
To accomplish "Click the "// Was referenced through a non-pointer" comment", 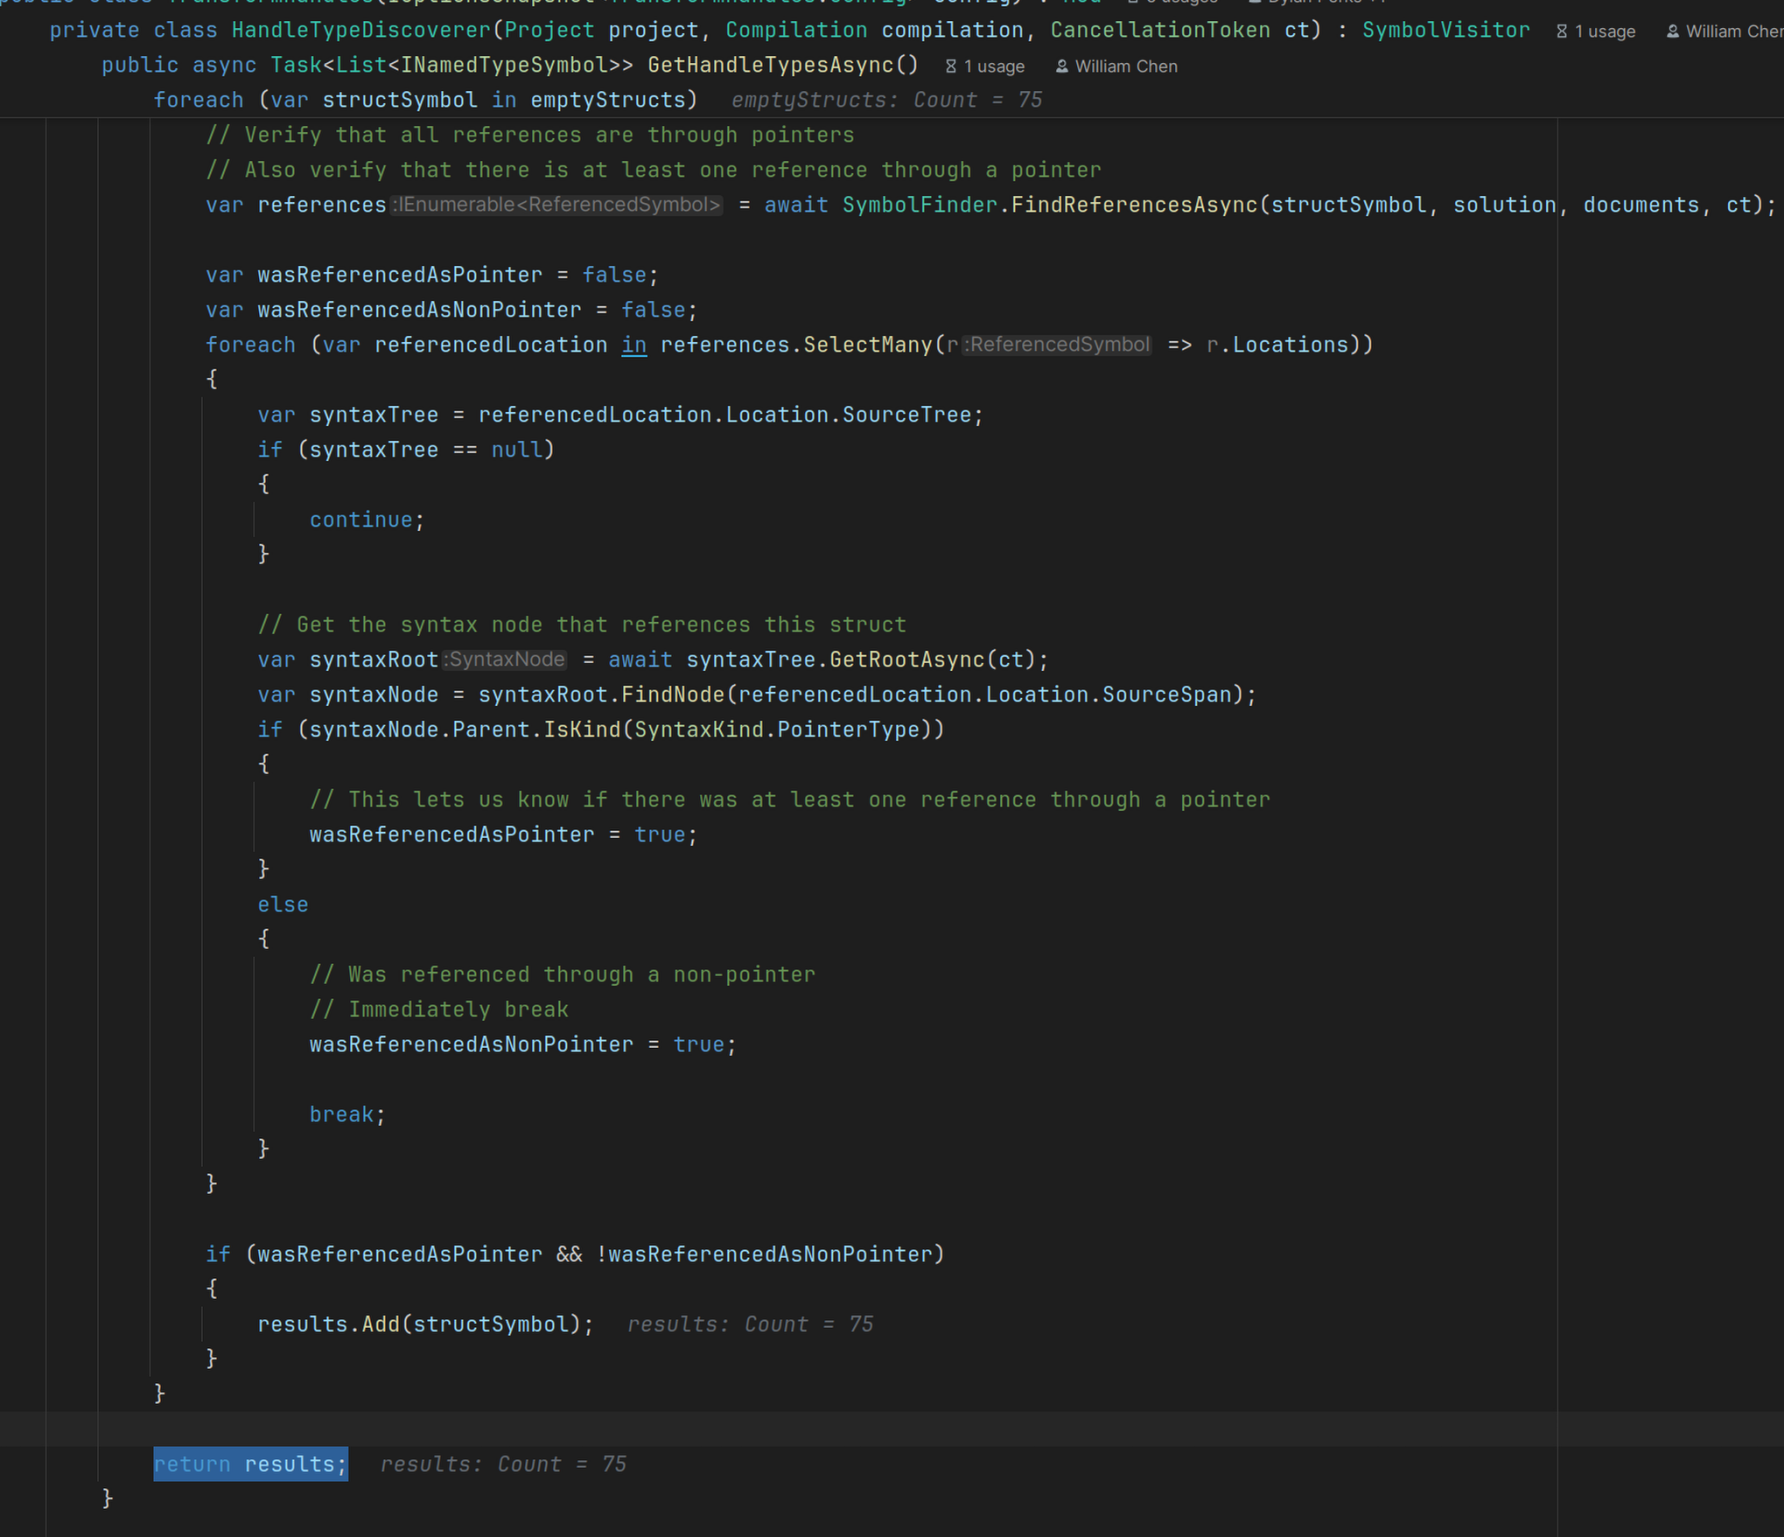I will (x=563, y=975).
